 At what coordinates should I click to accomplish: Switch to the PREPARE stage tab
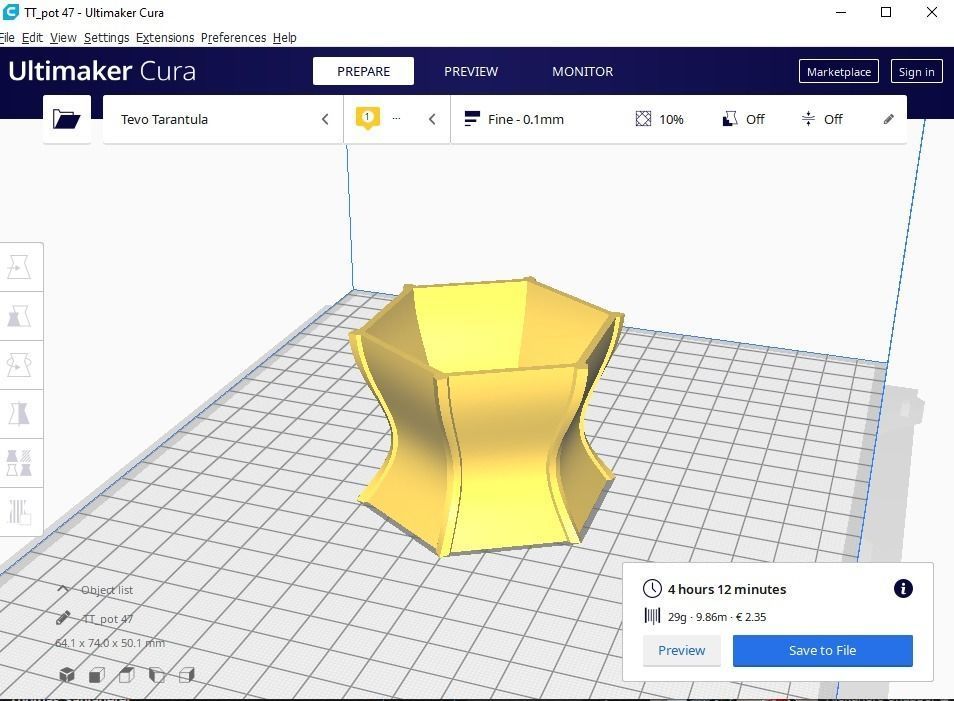363,71
